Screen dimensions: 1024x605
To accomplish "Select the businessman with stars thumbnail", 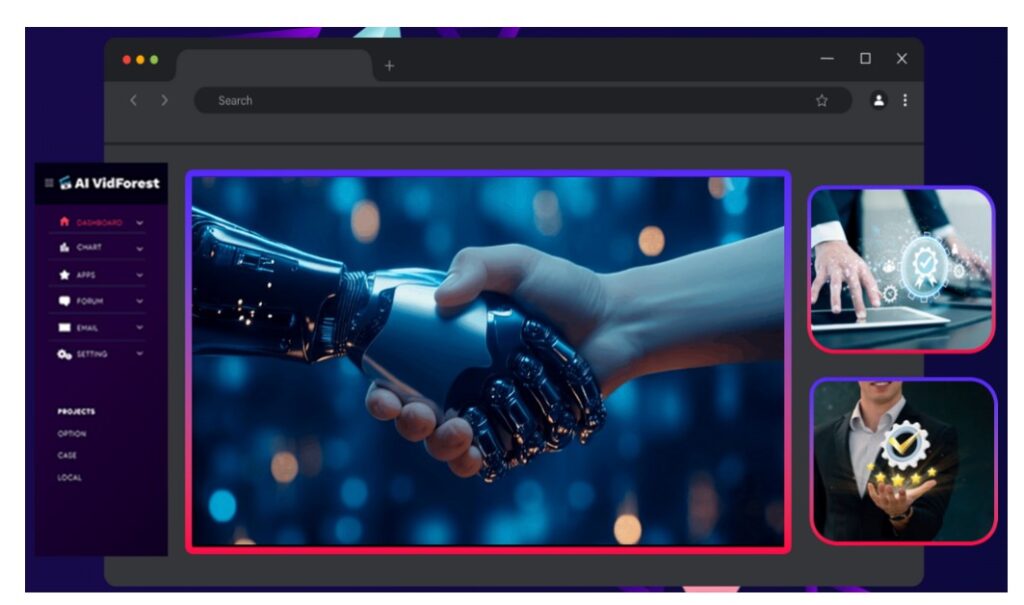I will point(903,460).
